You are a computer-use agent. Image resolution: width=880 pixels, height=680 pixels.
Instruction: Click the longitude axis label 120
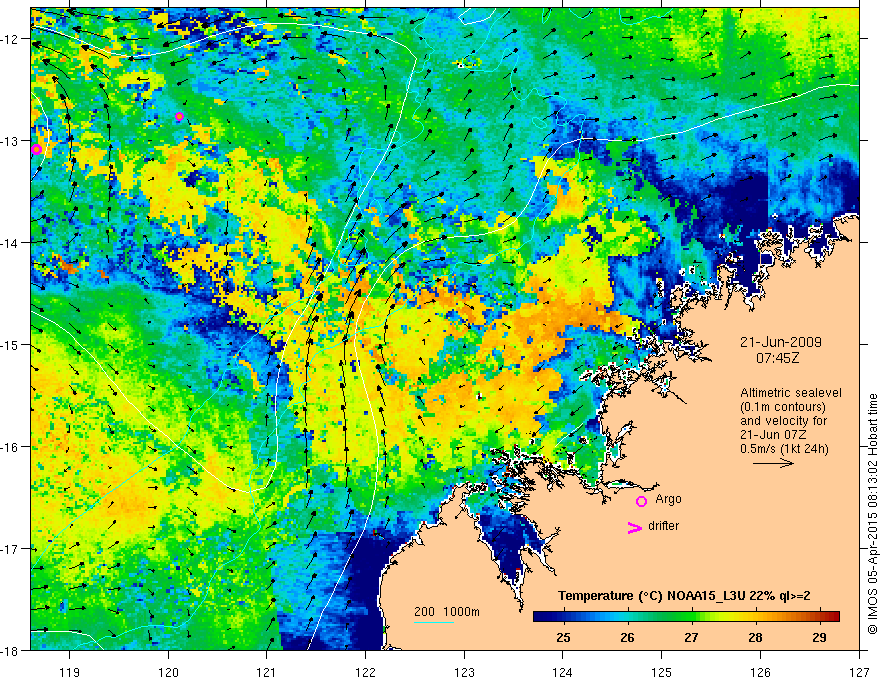tap(168, 672)
